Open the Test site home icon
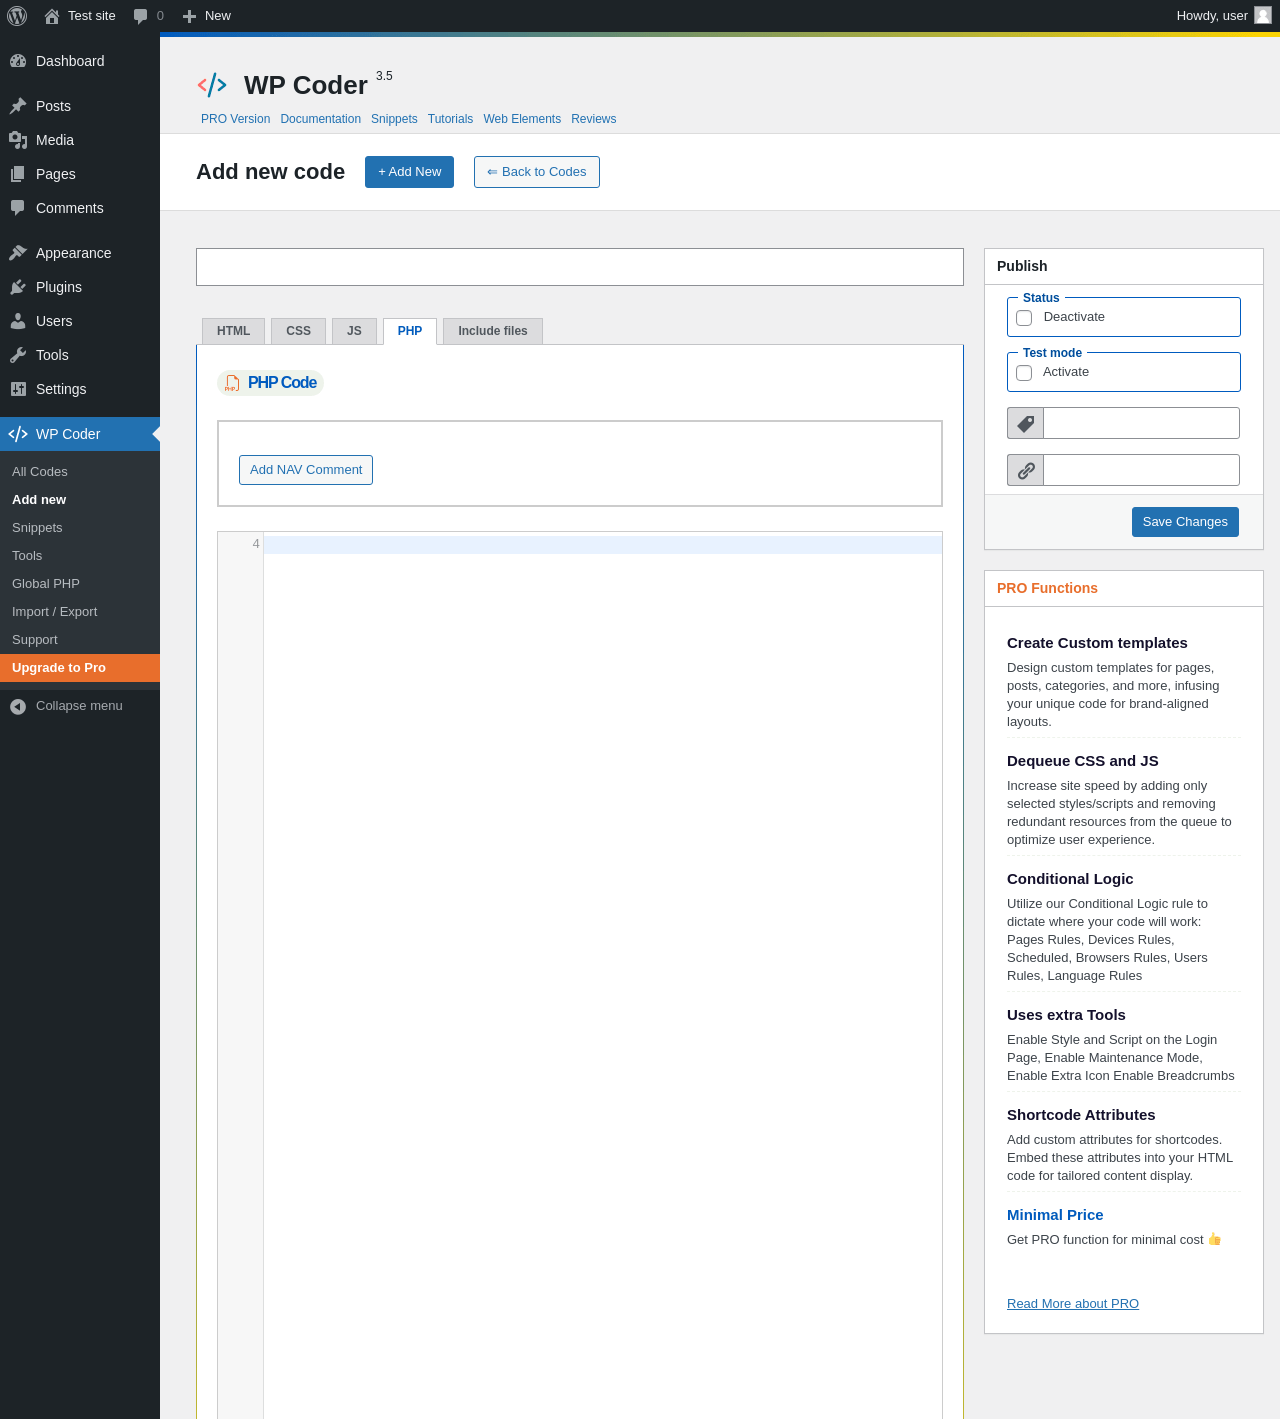1280x1419 pixels. (52, 16)
